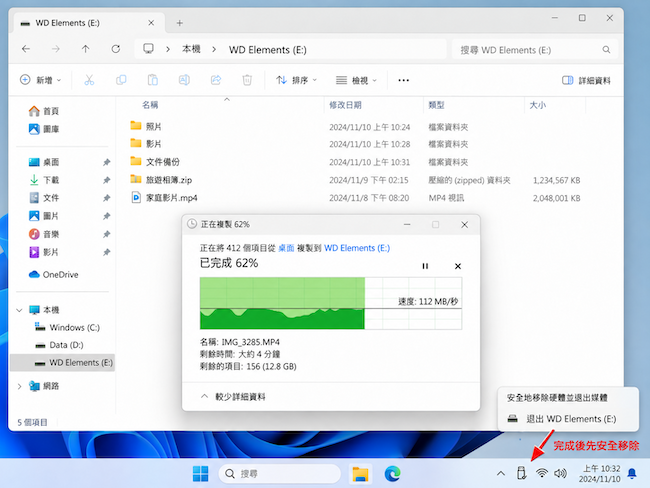Open the three-dots more options menu

pos(403,80)
